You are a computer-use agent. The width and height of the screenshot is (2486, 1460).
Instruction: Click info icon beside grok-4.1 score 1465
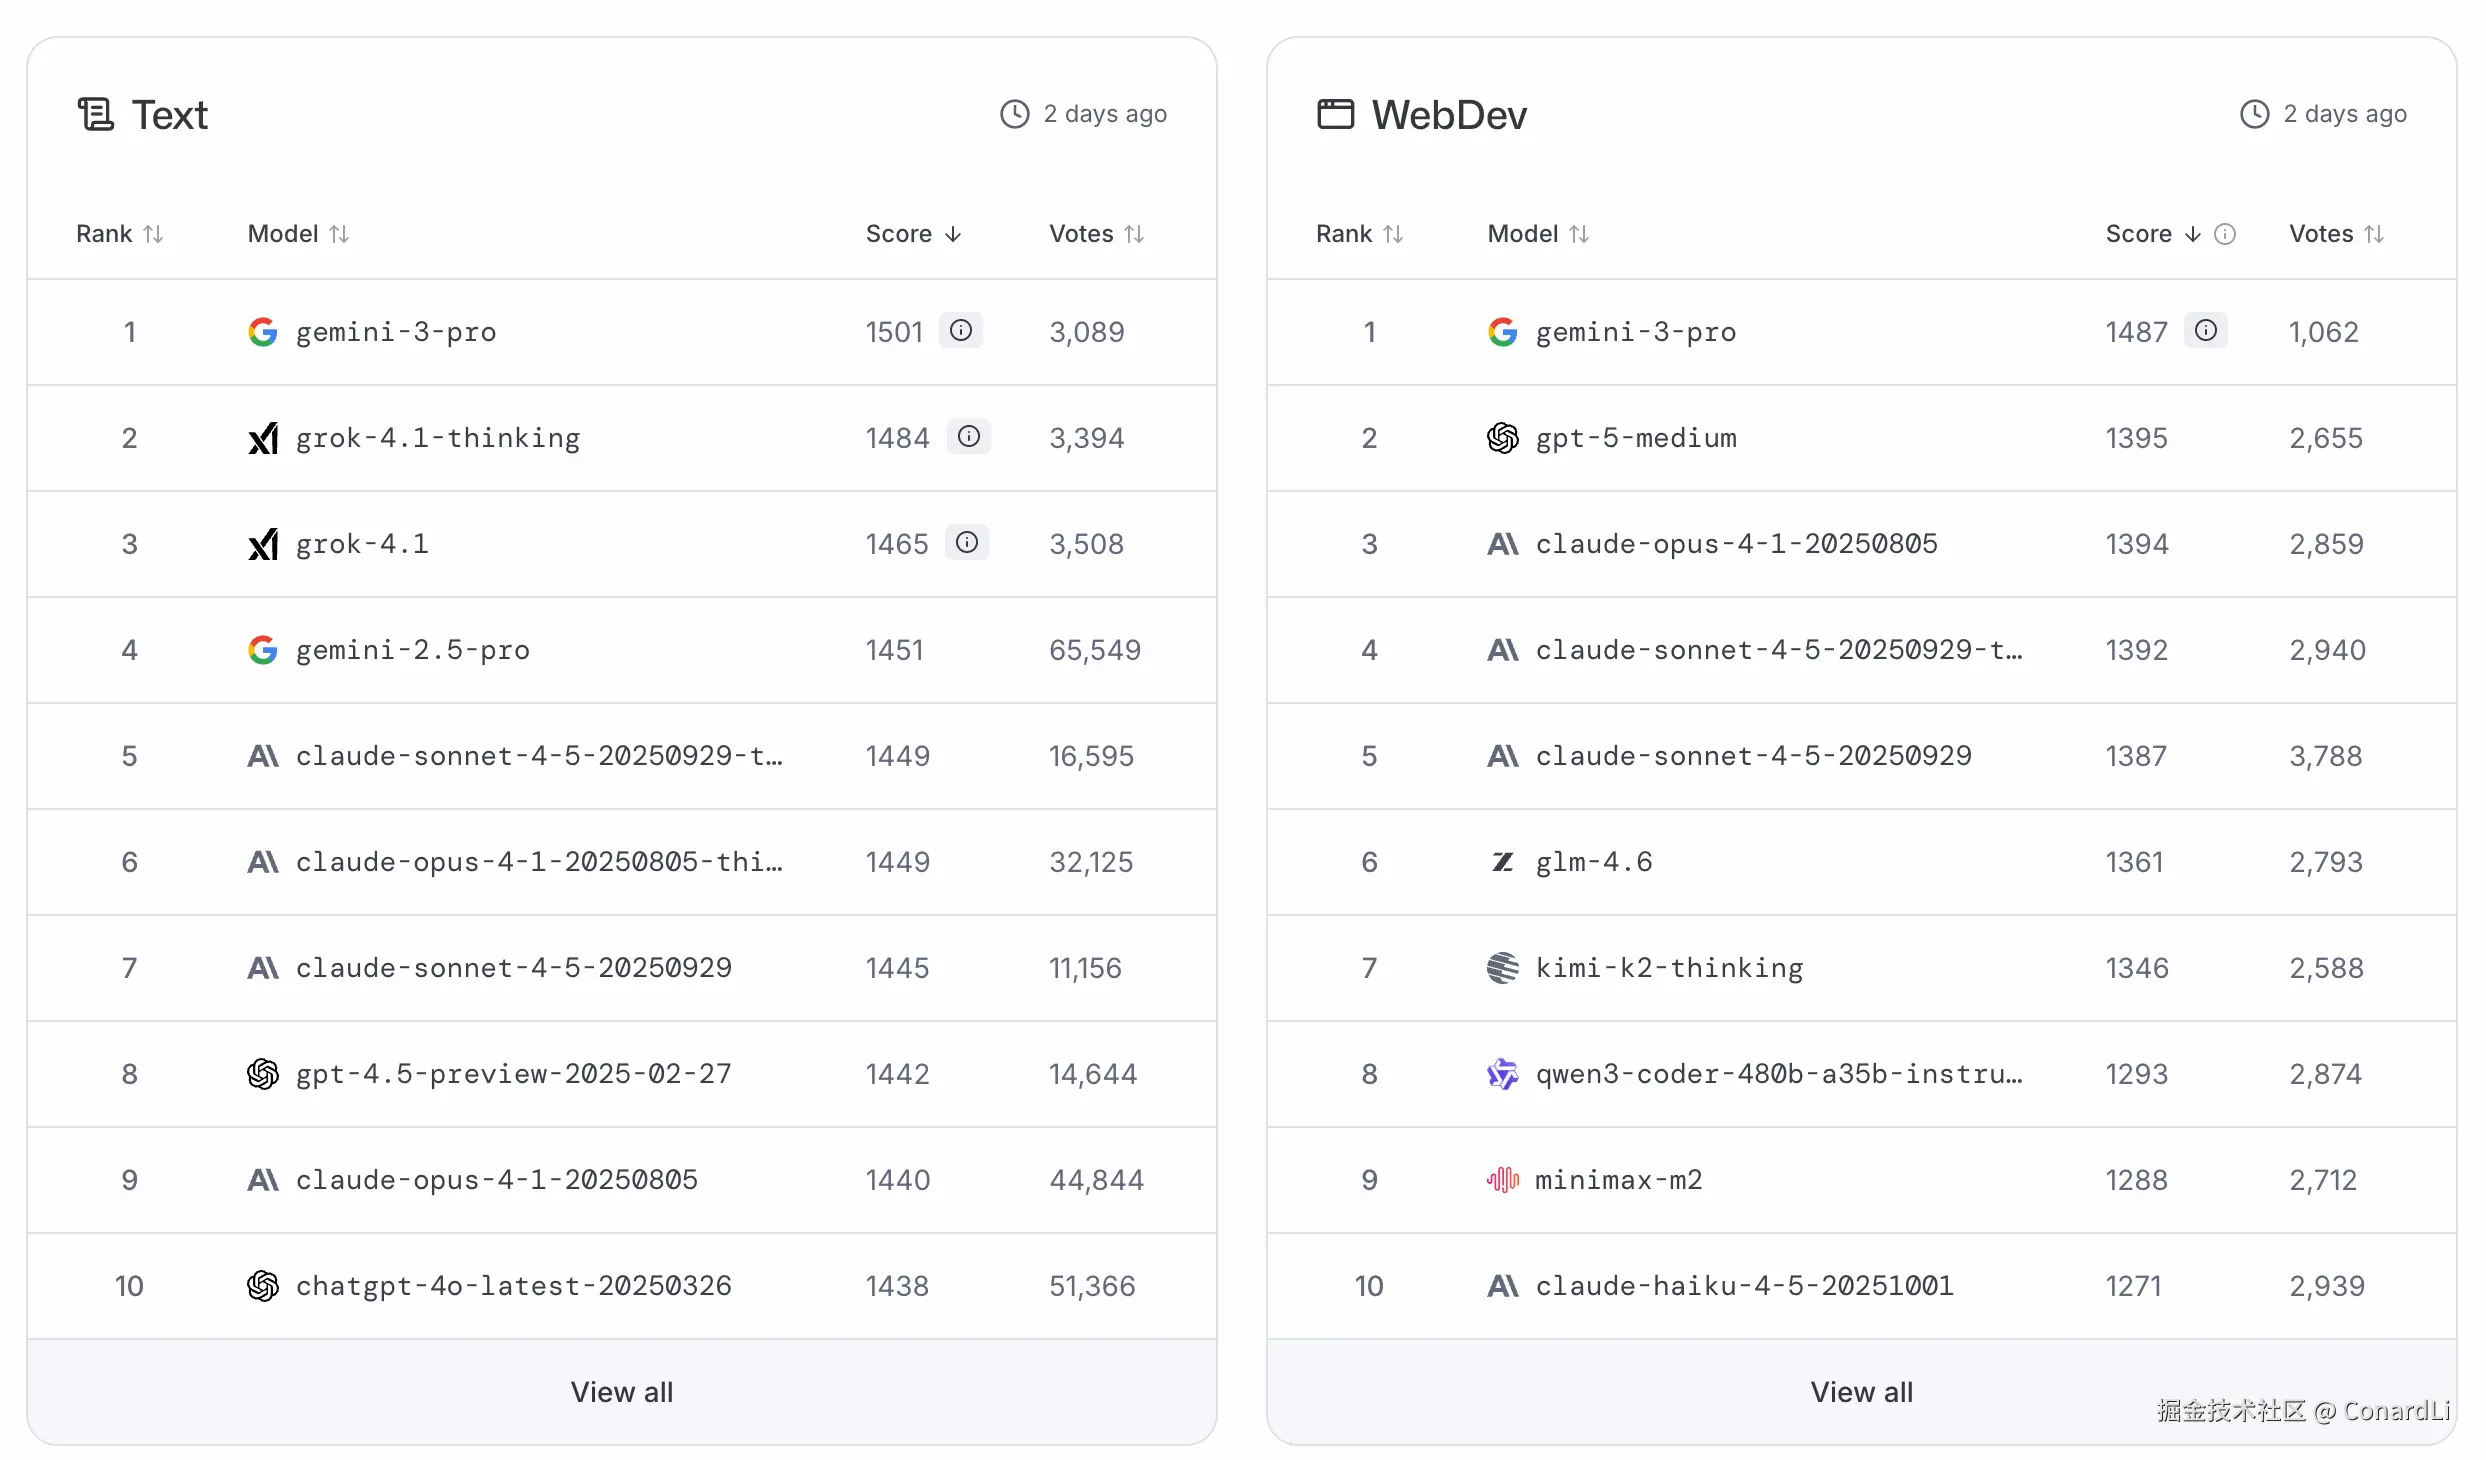point(966,543)
